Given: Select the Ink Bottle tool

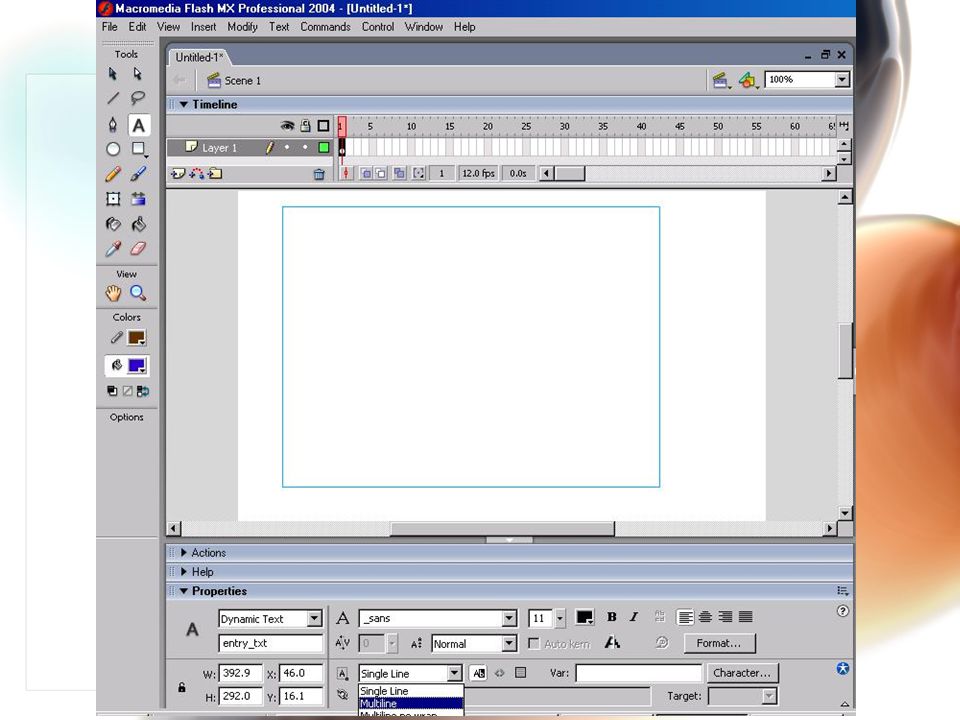Looking at the screenshot, I should [113, 224].
